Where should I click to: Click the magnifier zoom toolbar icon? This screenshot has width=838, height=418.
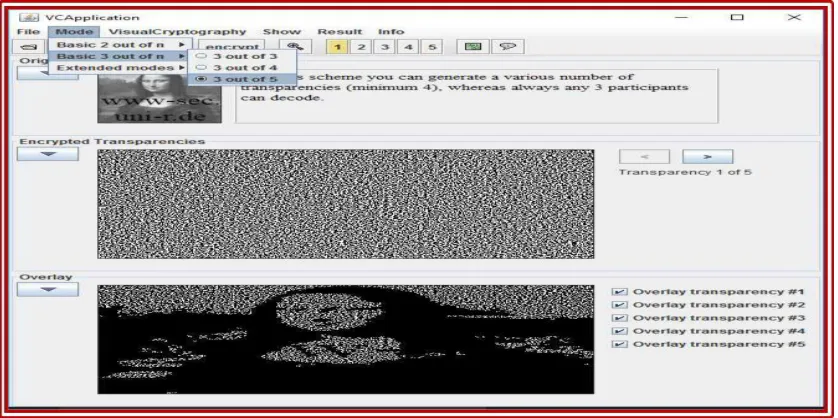295,47
